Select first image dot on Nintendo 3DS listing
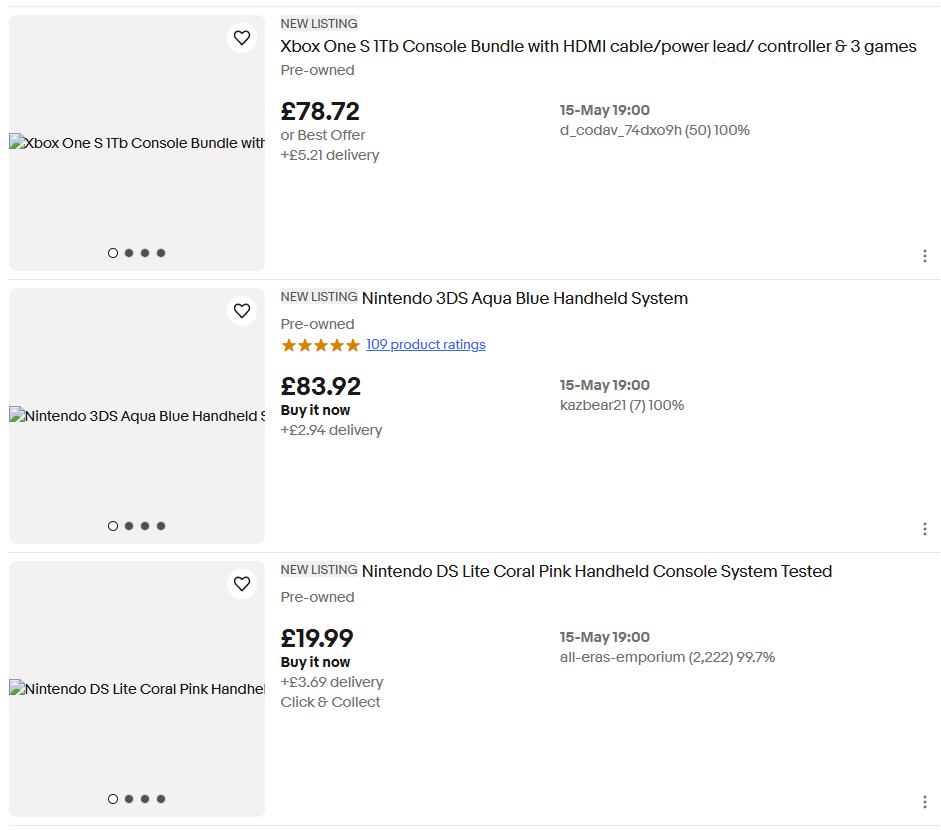This screenshot has width=941, height=830. pos(113,526)
